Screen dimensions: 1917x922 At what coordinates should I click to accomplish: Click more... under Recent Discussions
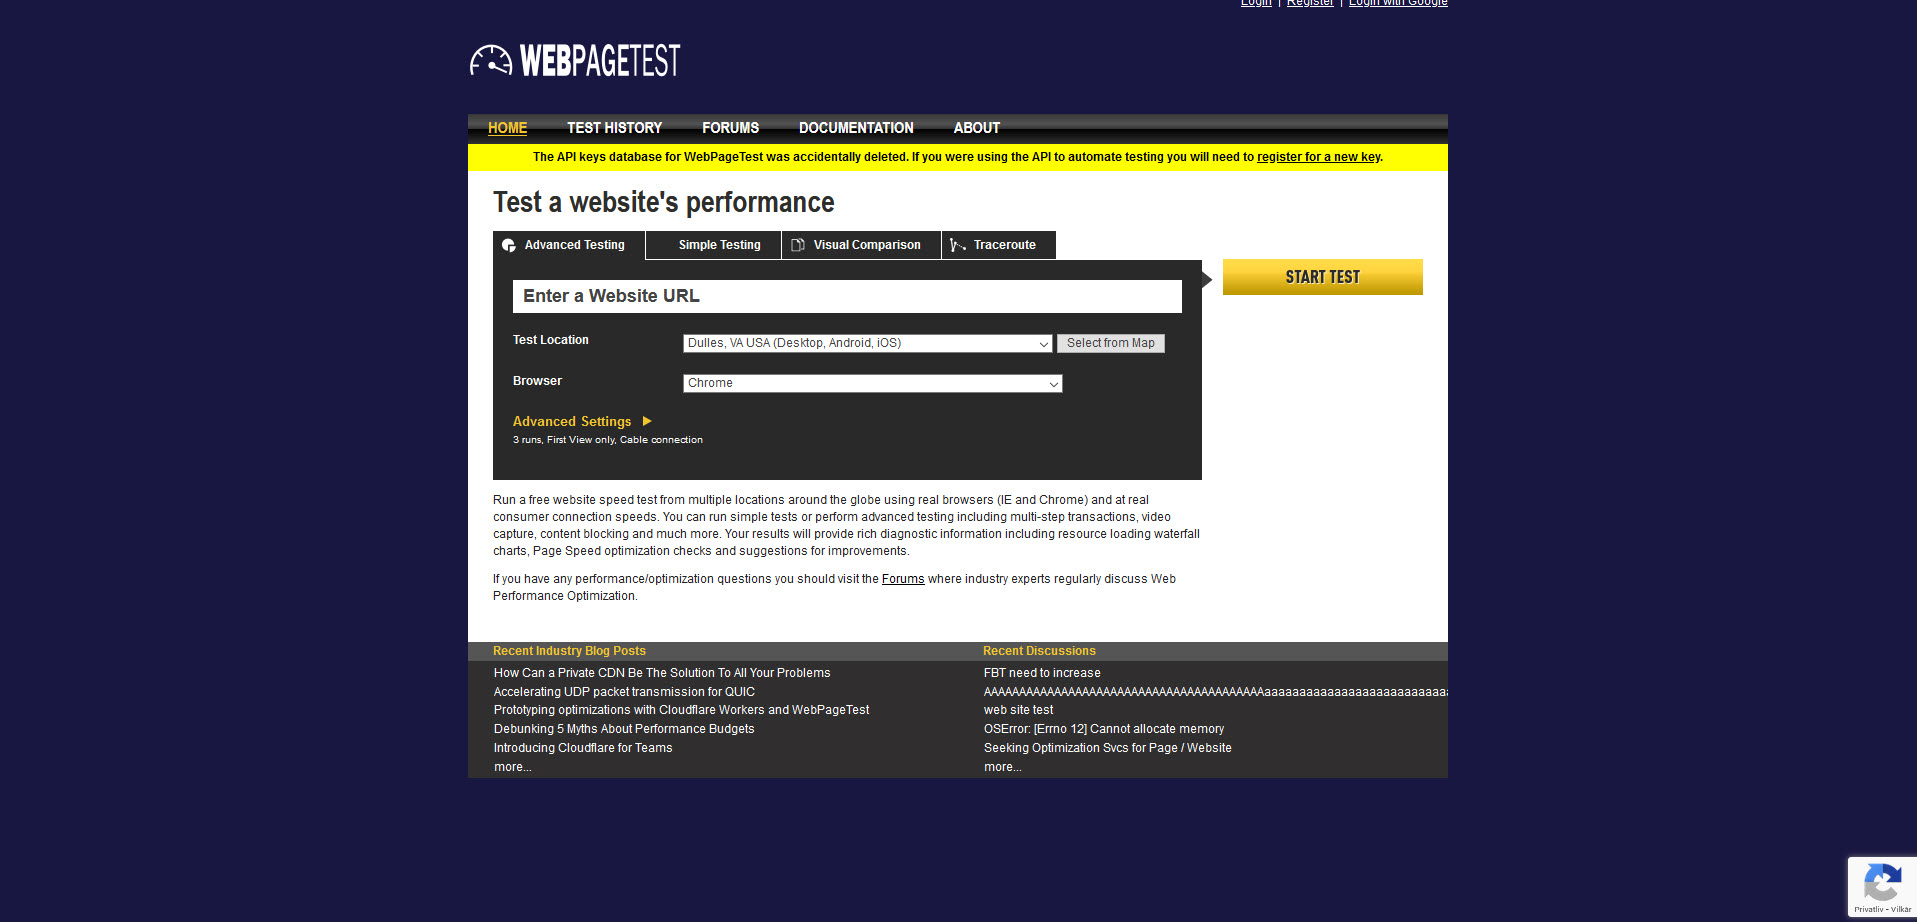(1003, 767)
